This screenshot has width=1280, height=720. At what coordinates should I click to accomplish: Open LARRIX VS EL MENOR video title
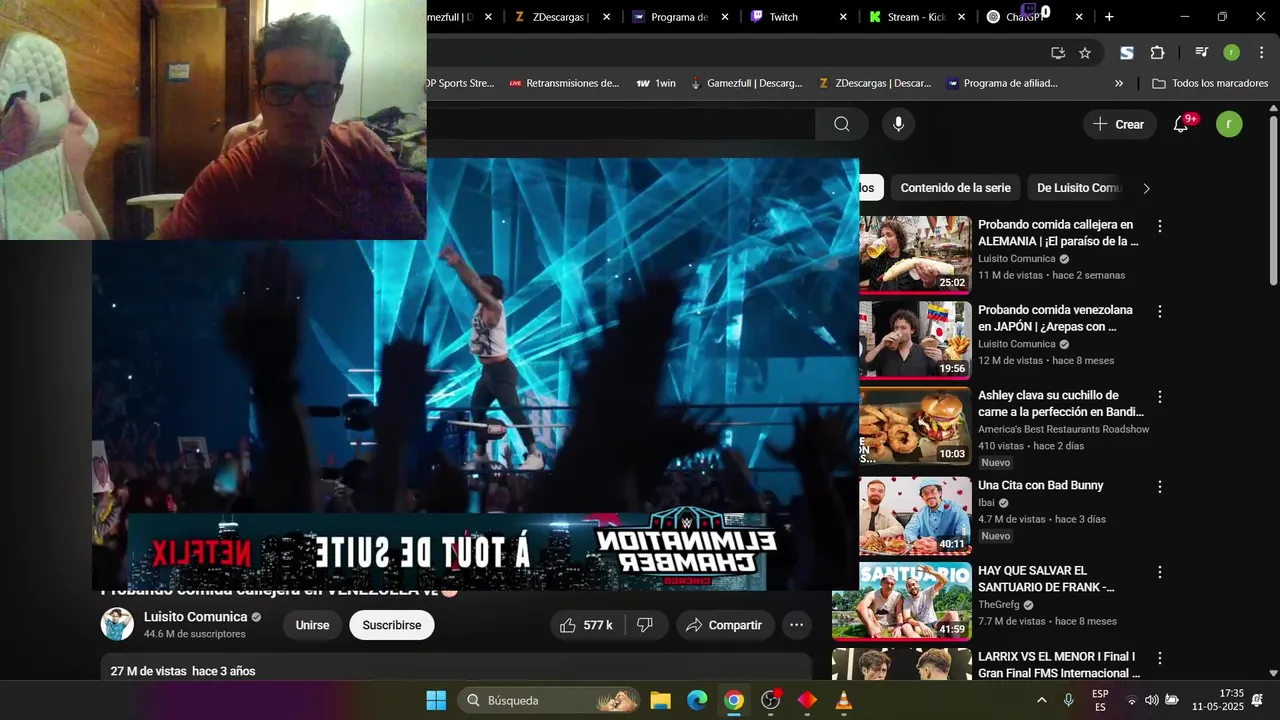[1059, 665]
